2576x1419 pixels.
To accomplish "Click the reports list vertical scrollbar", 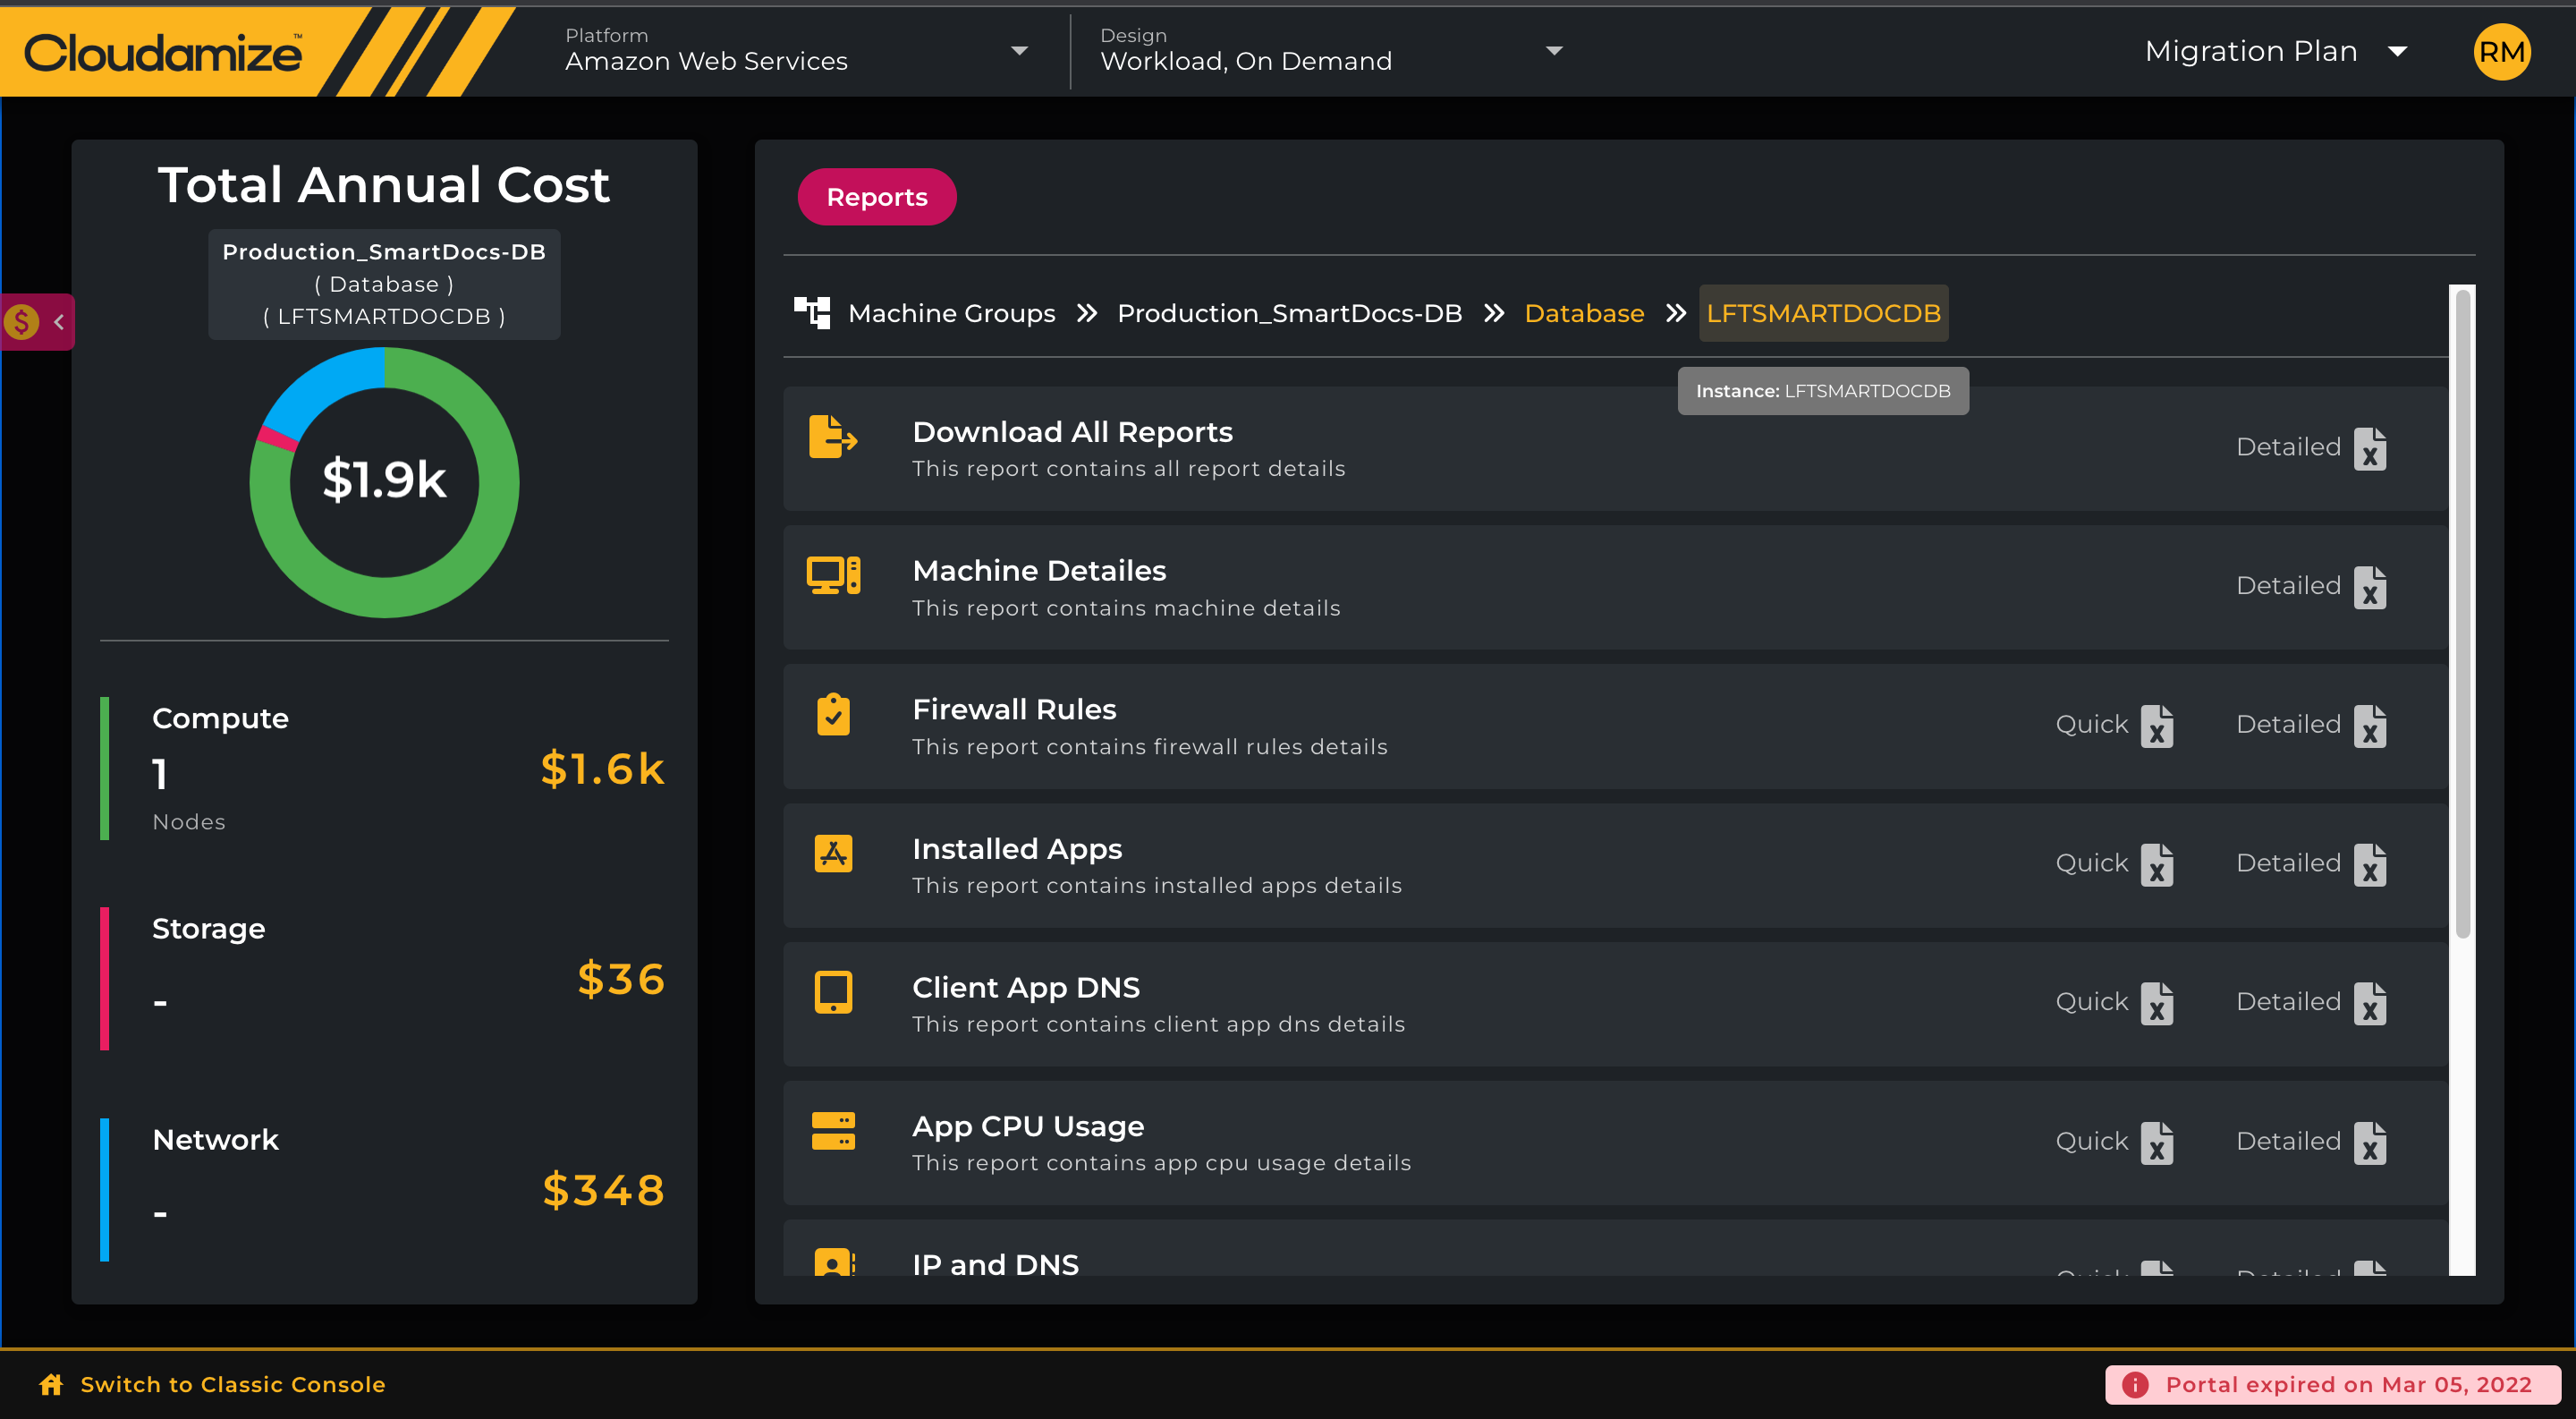I will [2463, 614].
